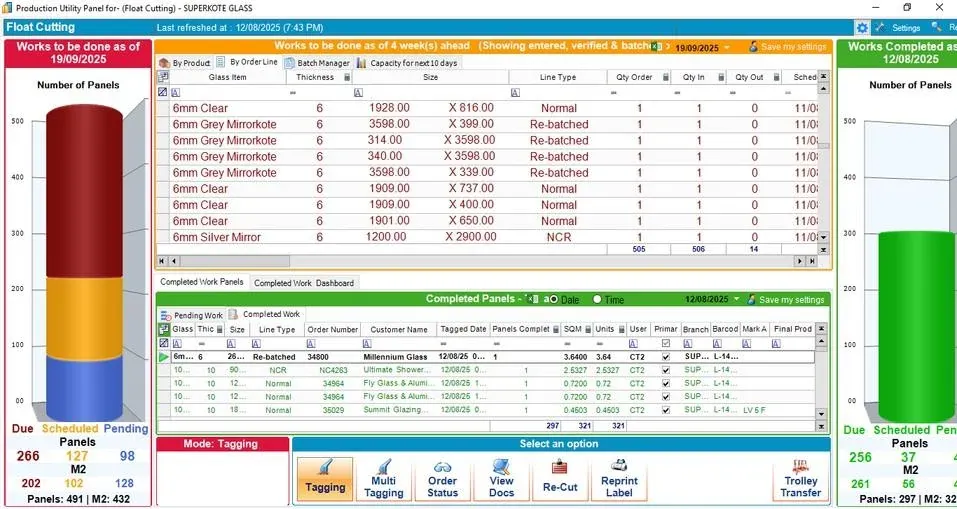
Task: Click Line Type filter 'A' icon in top grid
Action: tap(515, 92)
